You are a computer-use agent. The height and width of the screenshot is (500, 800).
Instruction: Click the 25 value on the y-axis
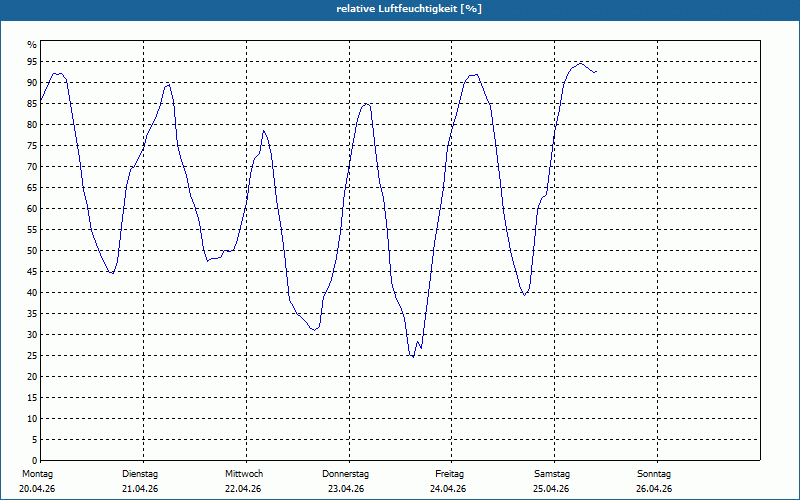tap(32, 356)
